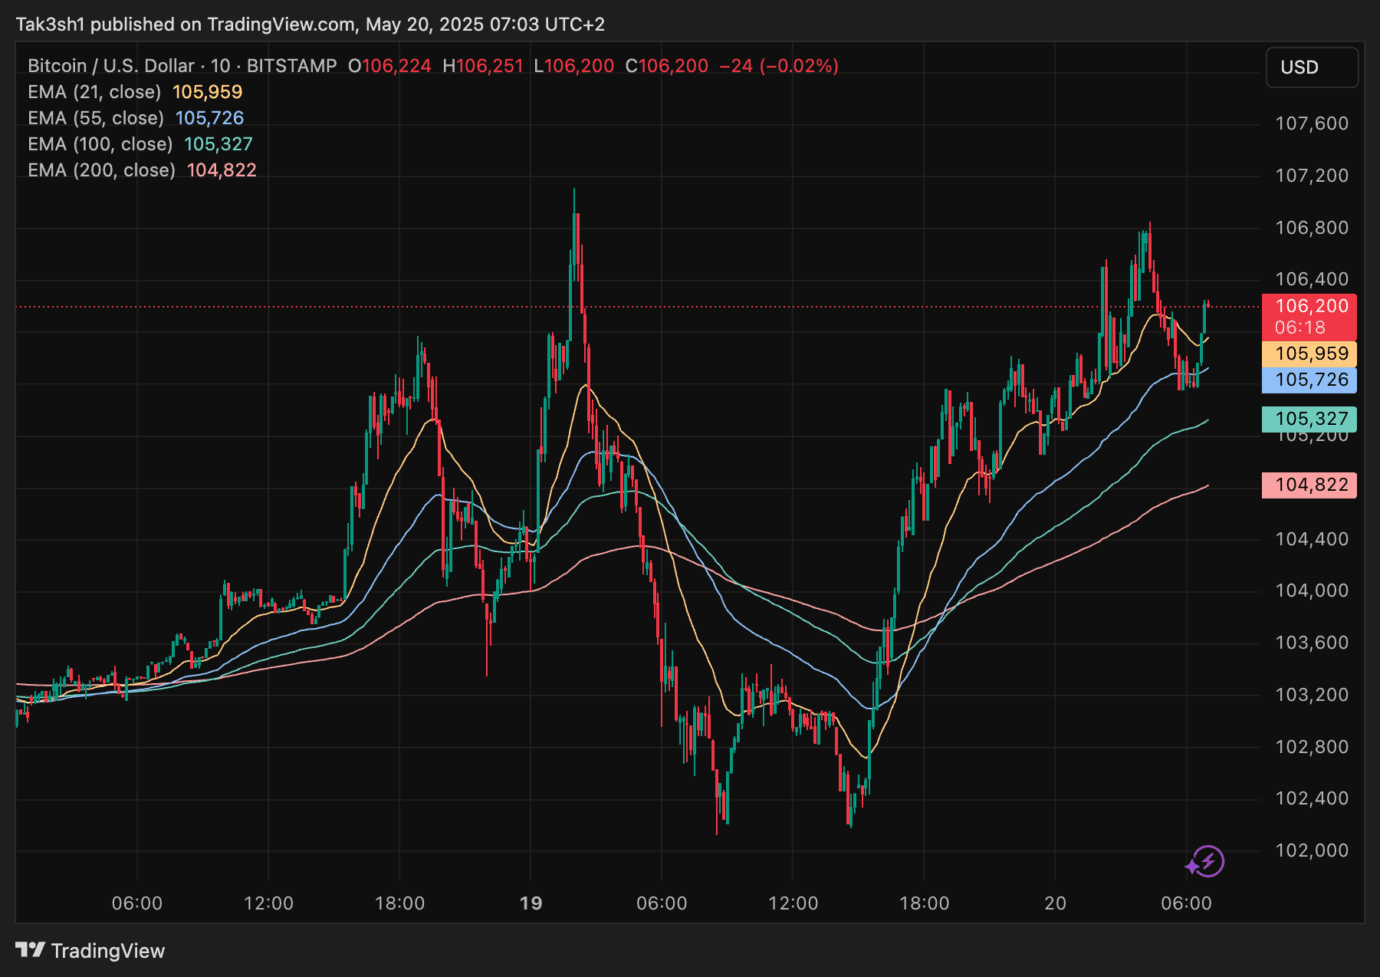This screenshot has height=977, width=1380.
Task: Select the EMA (200, close) indicator legend
Action: pyautogui.click(x=101, y=170)
